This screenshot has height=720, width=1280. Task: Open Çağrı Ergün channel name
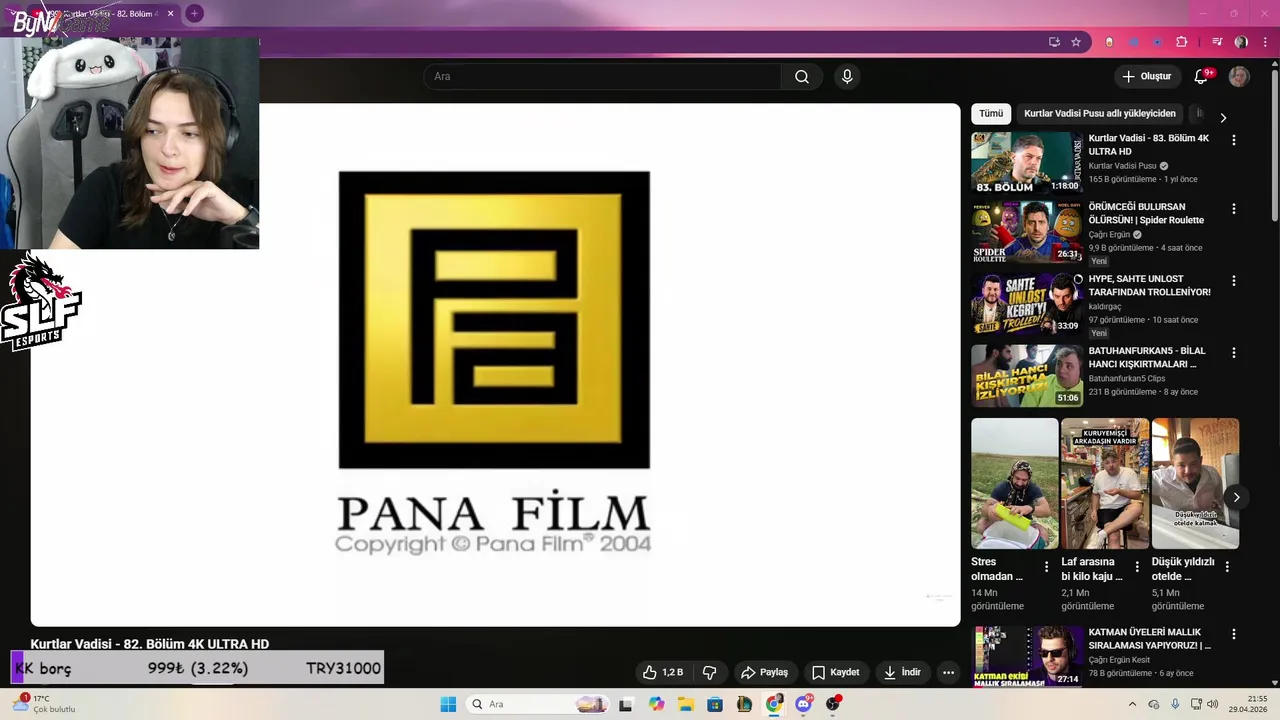[x=1109, y=235]
